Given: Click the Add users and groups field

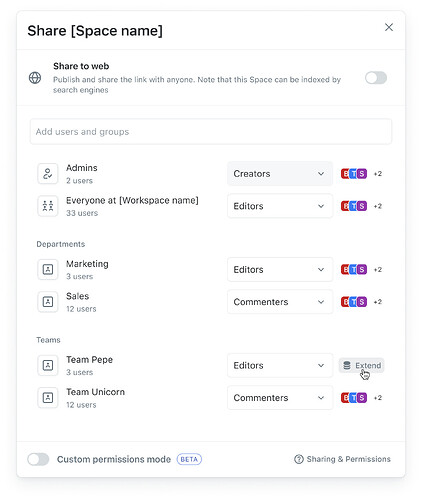Looking at the screenshot, I should [x=211, y=132].
